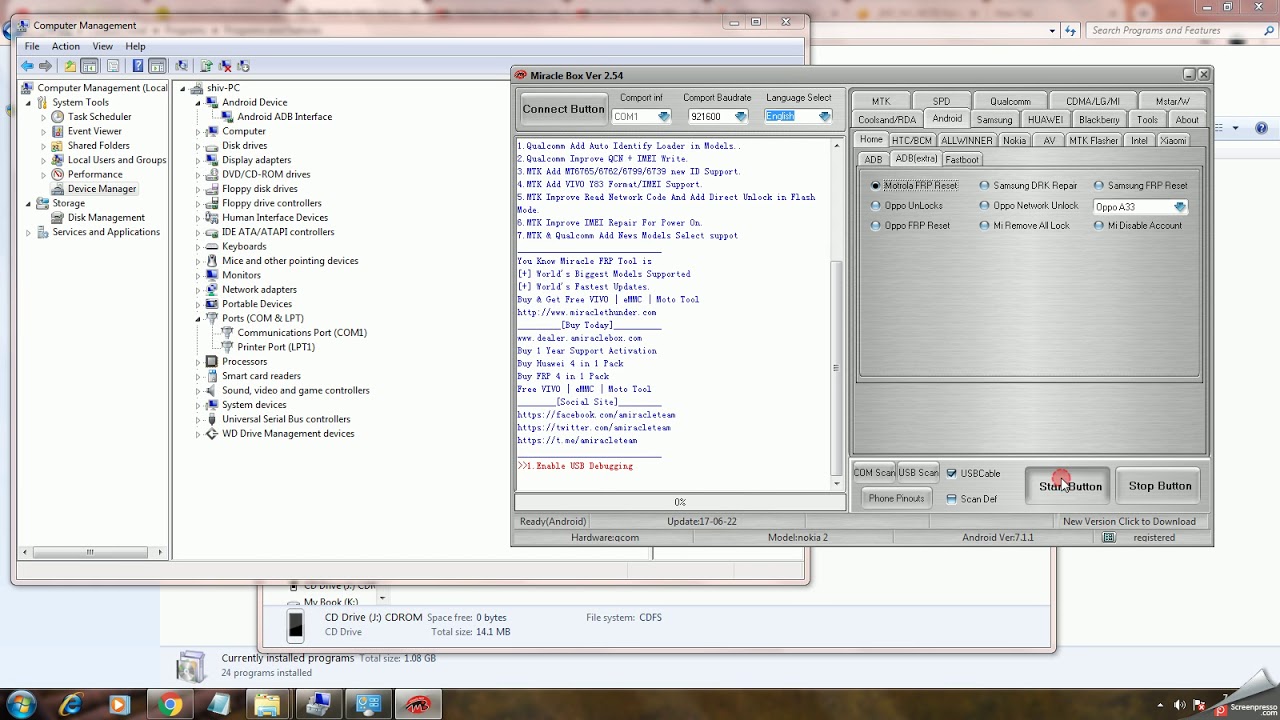Click the Scan for hardware changes icon

coord(181,66)
